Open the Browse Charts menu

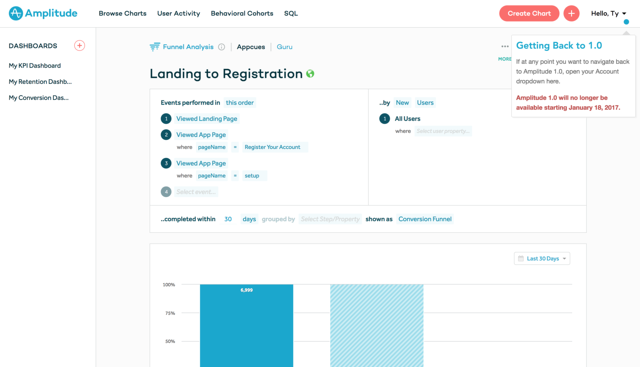pyautogui.click(x=122, y=13)
